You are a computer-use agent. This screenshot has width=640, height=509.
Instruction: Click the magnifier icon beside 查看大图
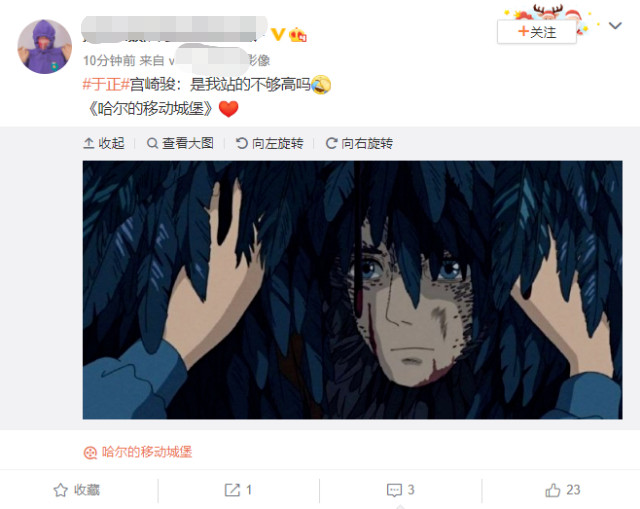pyautogui.click(x=152, y=143)
